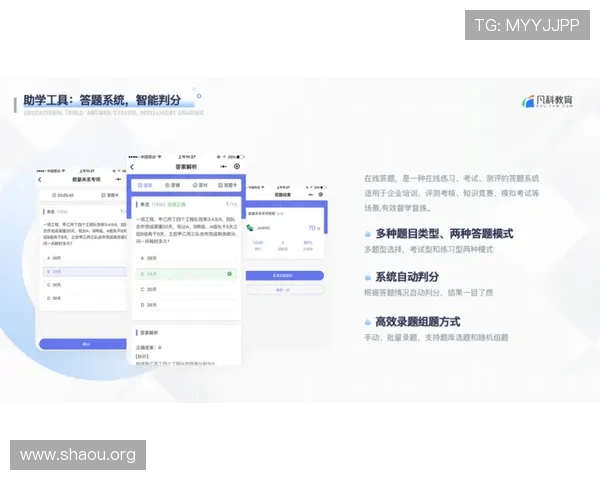The width and height of the screenshot is (600, 480).
Task: Click the score 70 in result card
Action: pos(312,228)
